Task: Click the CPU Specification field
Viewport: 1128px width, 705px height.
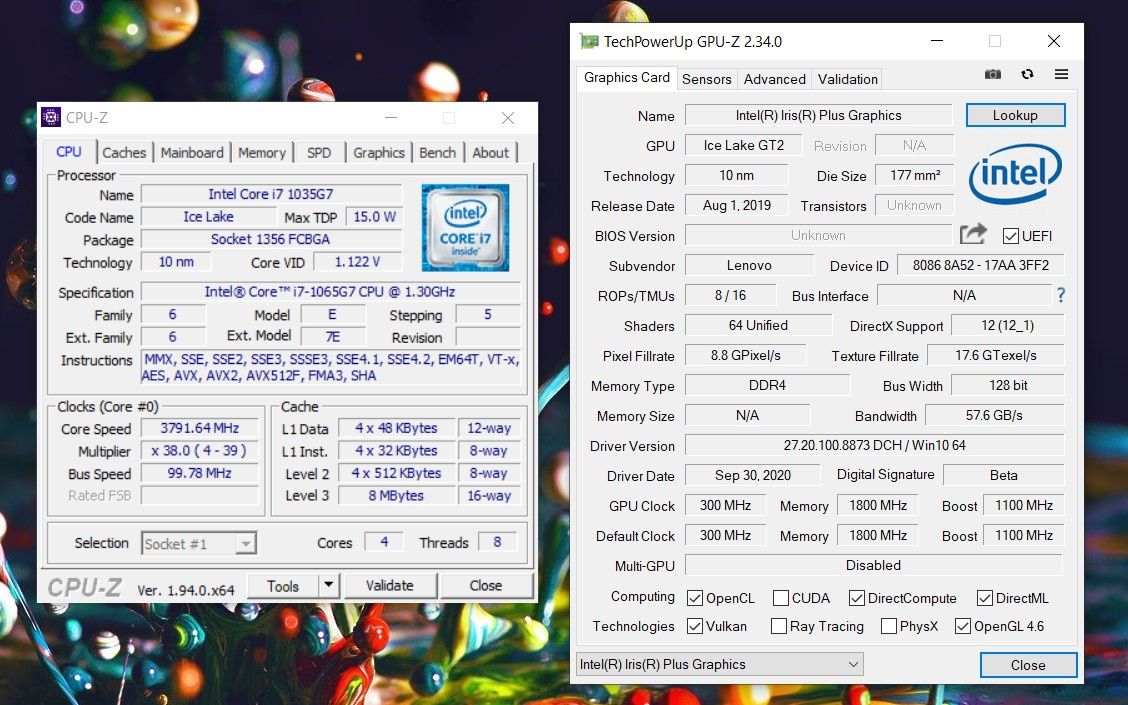Action: tap(330, 292)
